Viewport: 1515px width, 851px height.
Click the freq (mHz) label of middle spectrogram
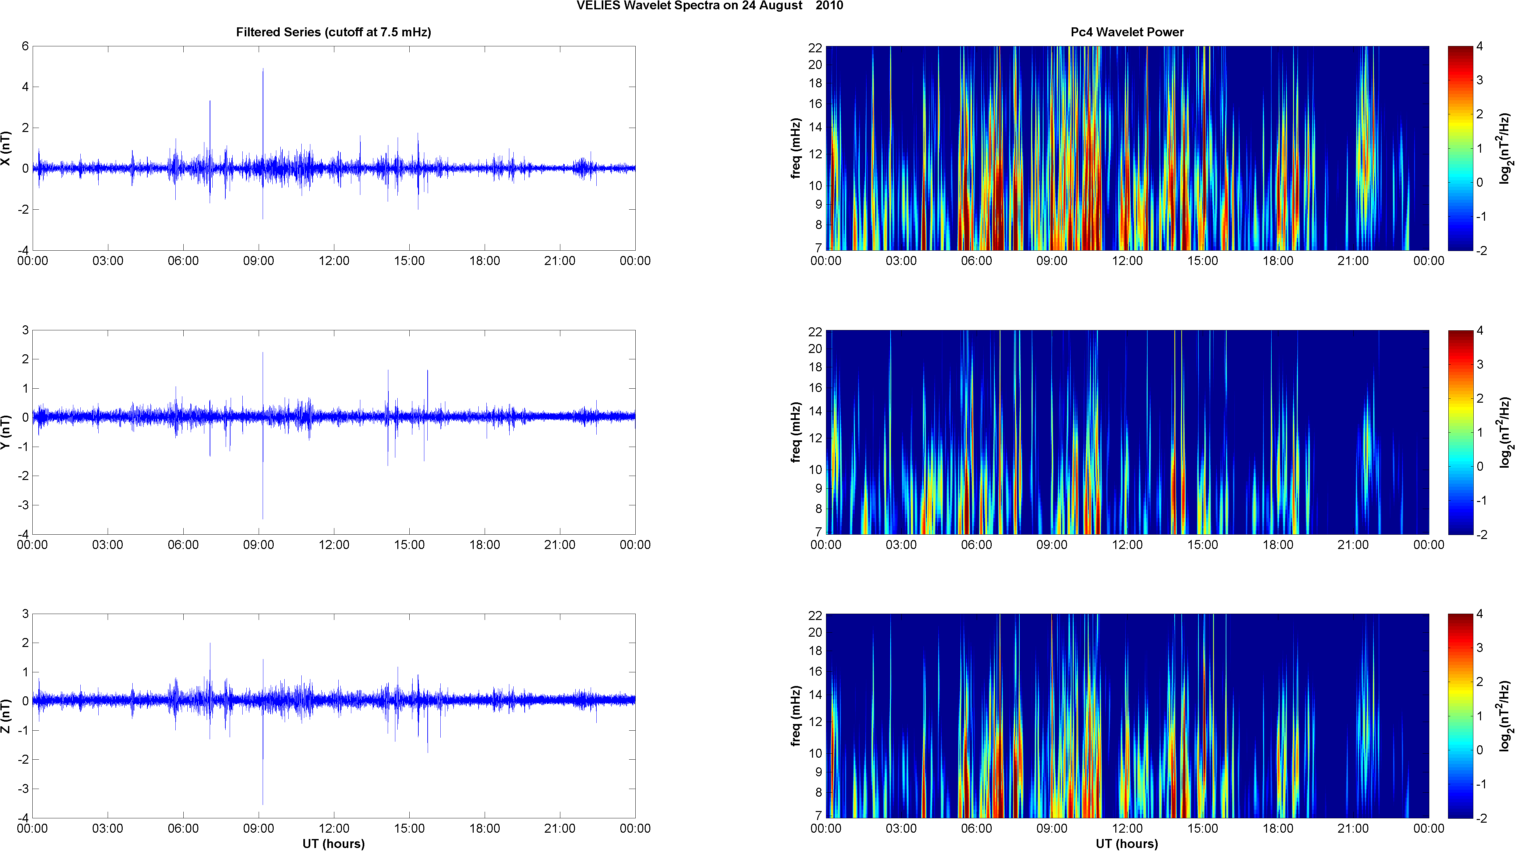[x=796, y=432]
